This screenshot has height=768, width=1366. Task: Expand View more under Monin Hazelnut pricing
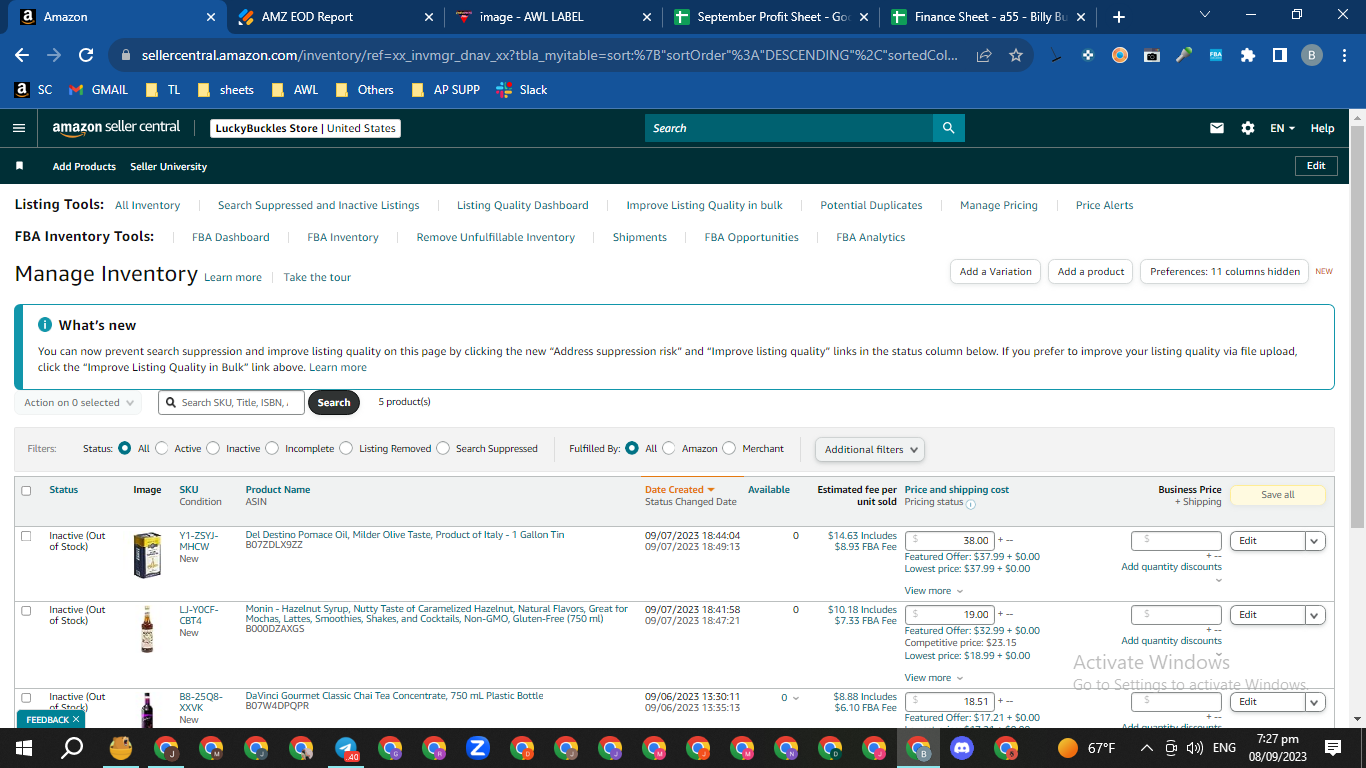point(934,678)
